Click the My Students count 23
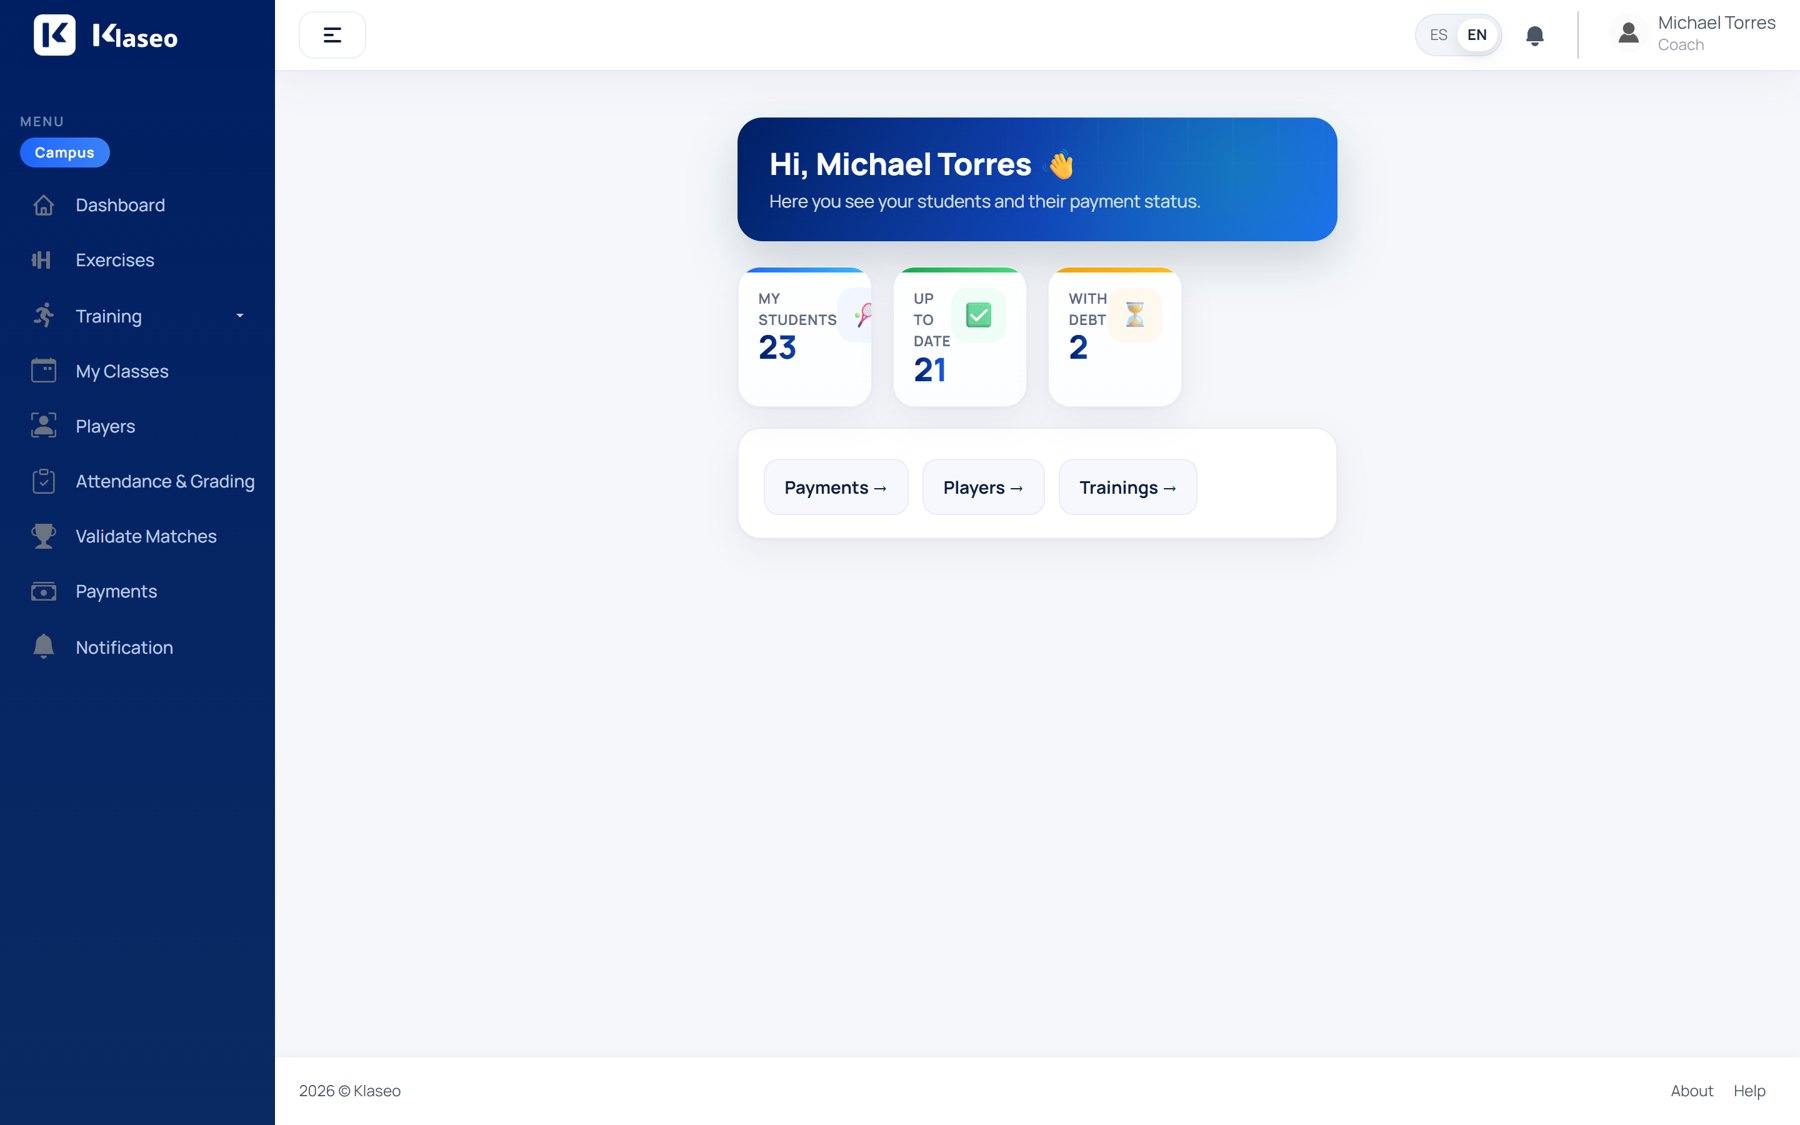This screenshot has width=1800, height=1125. point(777,347)
